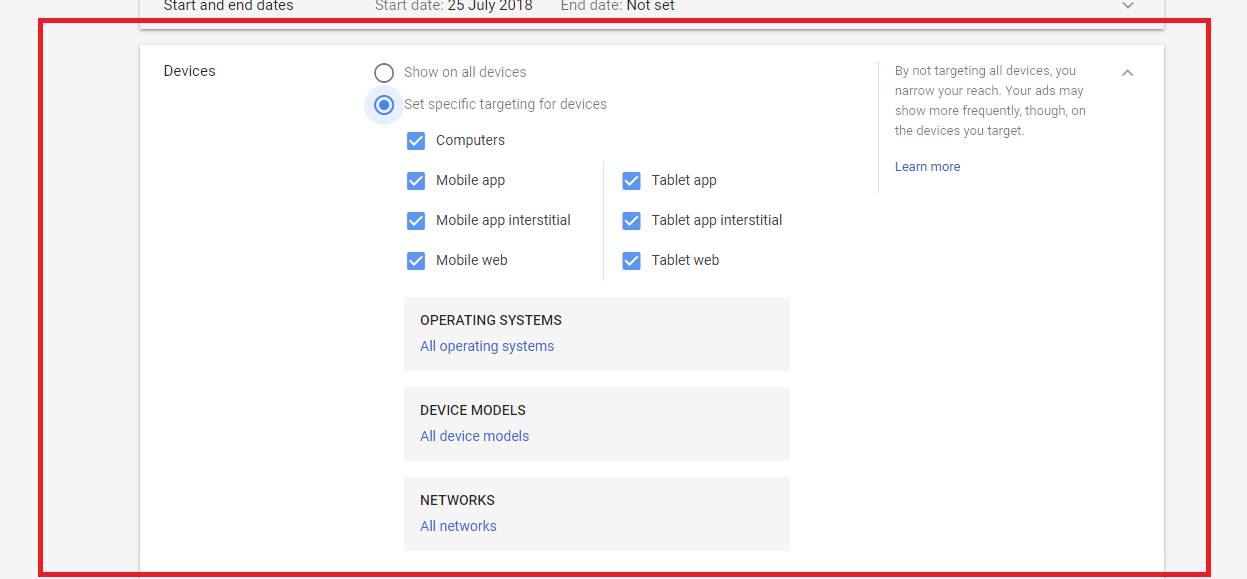Open All operating systems link
Viewport: 1247px width, 579px height.
[487, 346]
